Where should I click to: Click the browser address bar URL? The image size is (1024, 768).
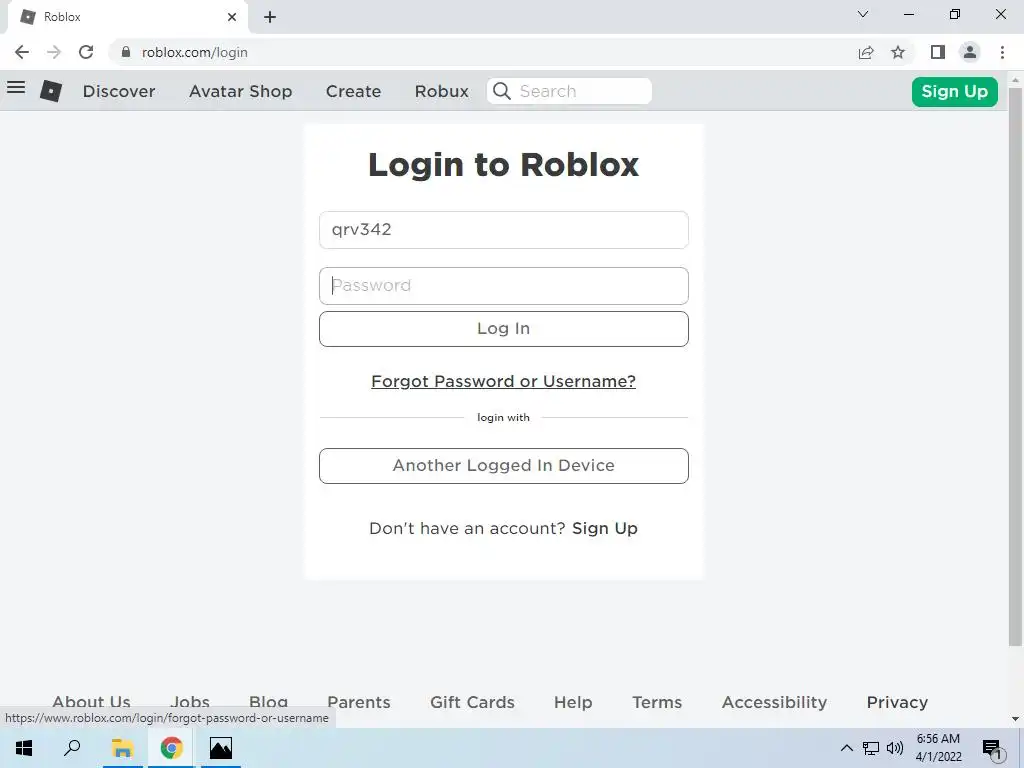(x=195, y=52)
